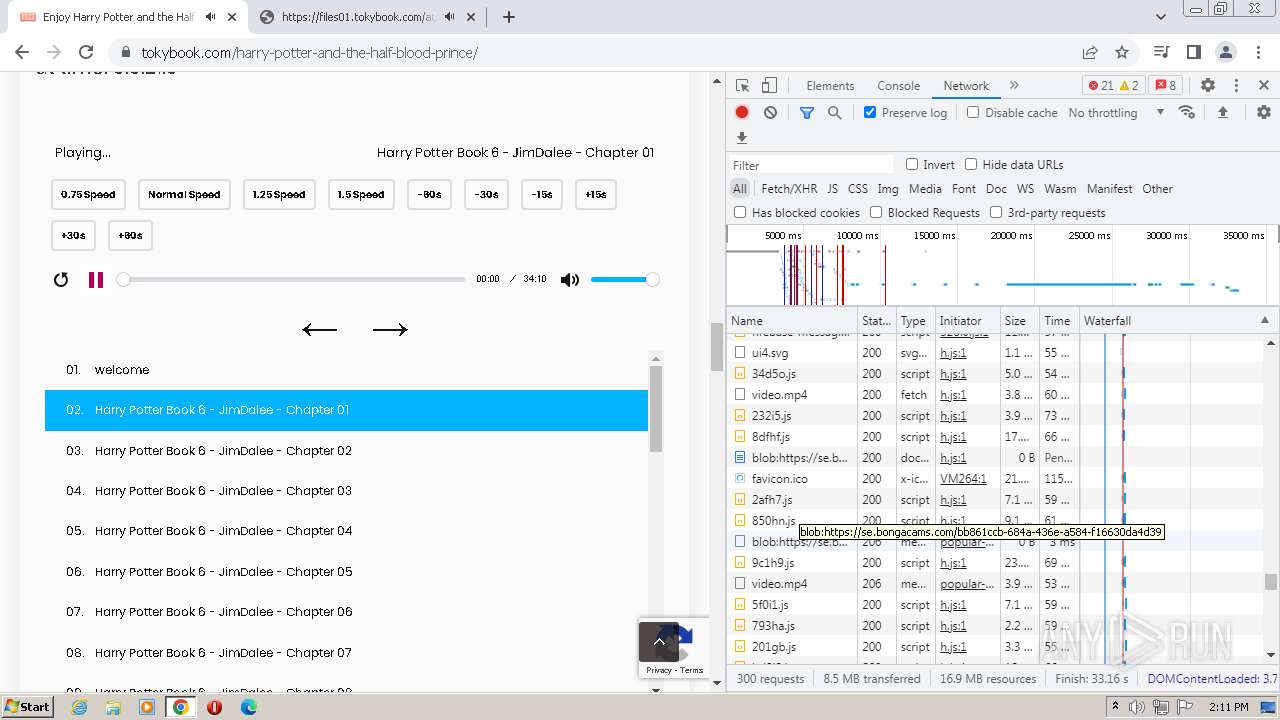Open the media controls icon in Chrome toolbar
The image size is (1280, 720).
1161,52
